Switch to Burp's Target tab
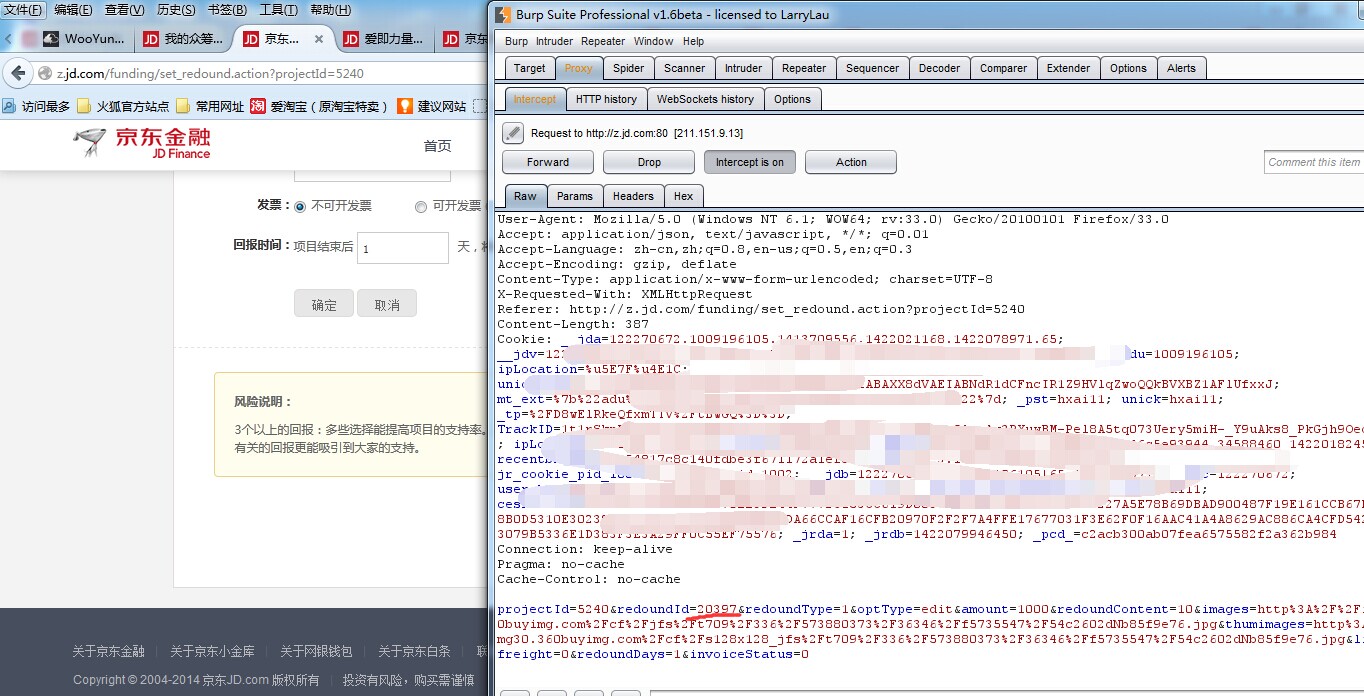The image size is (1364, 696). 529,68
